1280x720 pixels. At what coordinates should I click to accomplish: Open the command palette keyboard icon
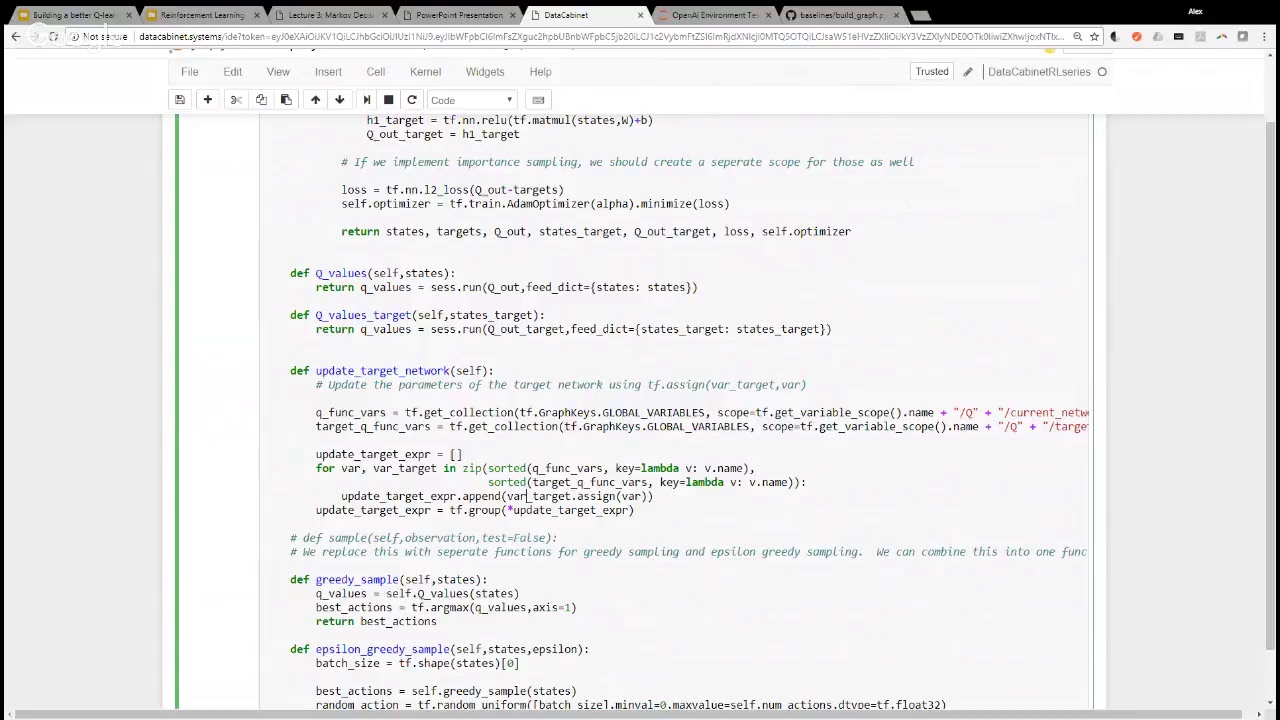[x=538, y=100]
